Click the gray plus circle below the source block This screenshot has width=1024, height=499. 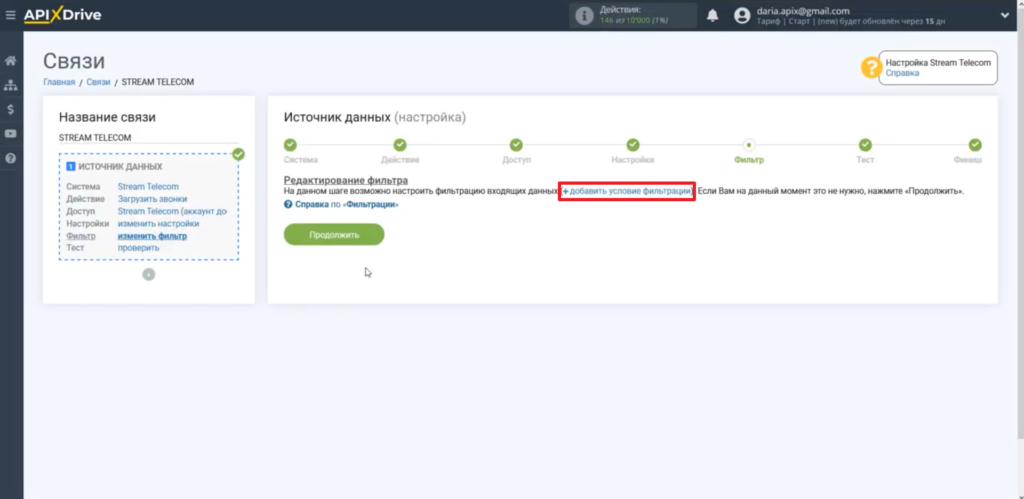tap(148, 274)
